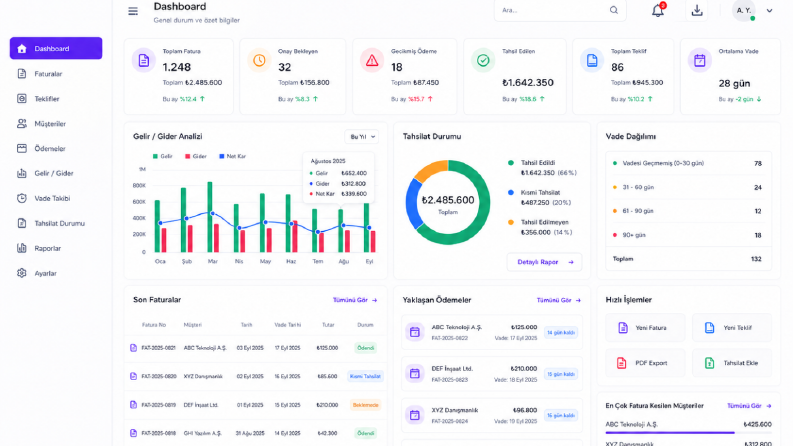Click the Ortalama Vade calendar icon

point(699,61)
